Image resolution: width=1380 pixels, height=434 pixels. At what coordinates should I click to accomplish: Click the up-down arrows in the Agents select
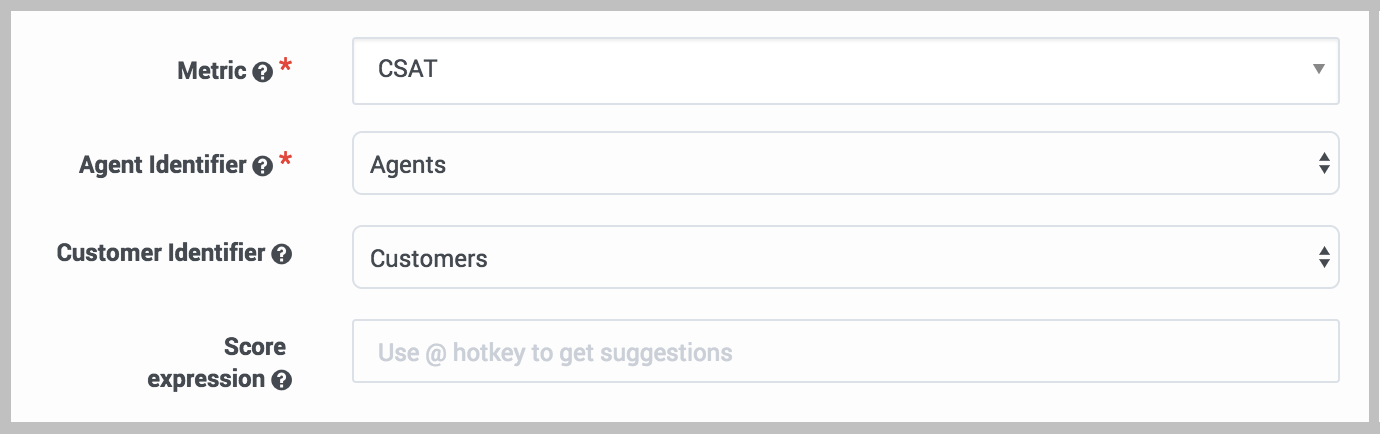1323,164
